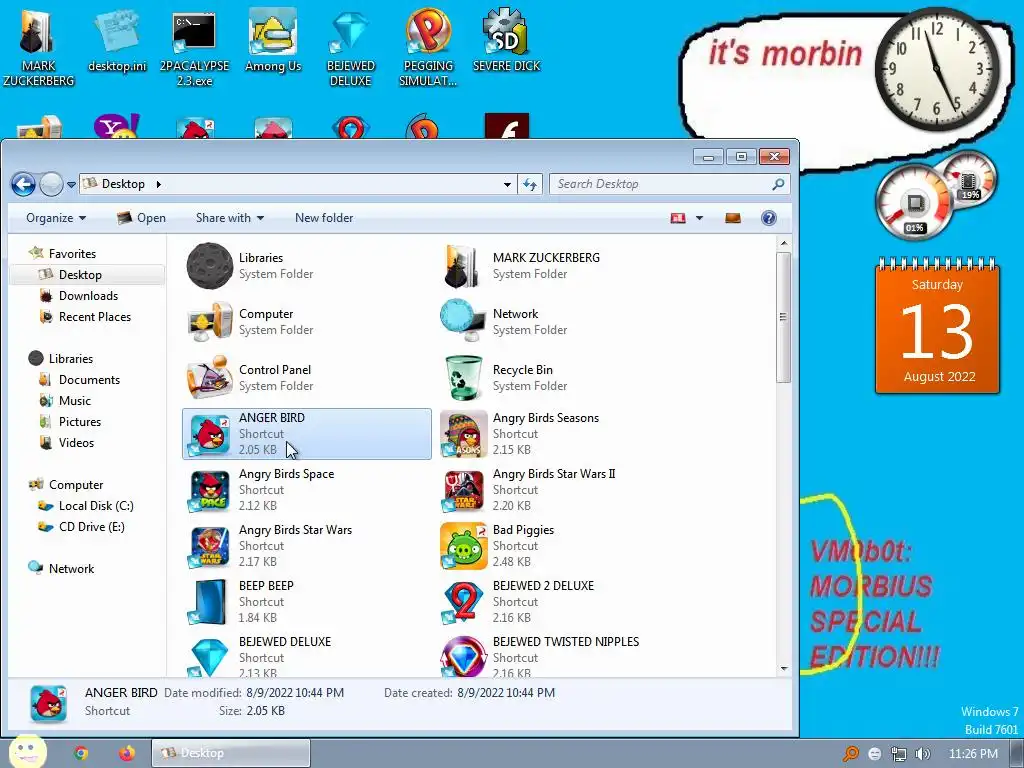
Task: Select the Libraries moon icon in file list
Action: point(209,266)
